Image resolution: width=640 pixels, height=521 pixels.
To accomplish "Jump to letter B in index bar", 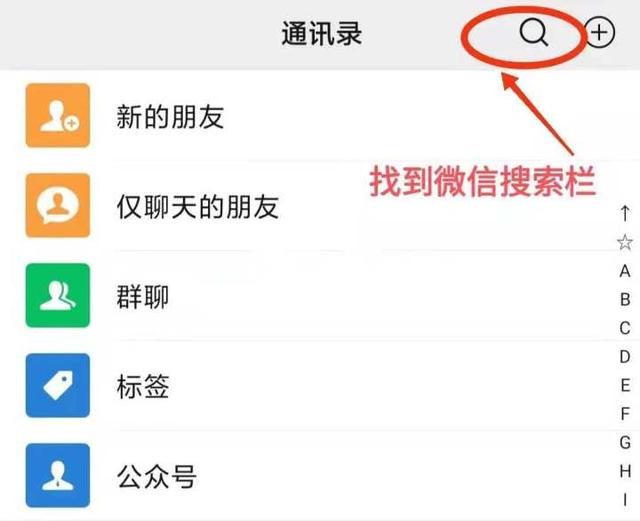I will [625, 300].
